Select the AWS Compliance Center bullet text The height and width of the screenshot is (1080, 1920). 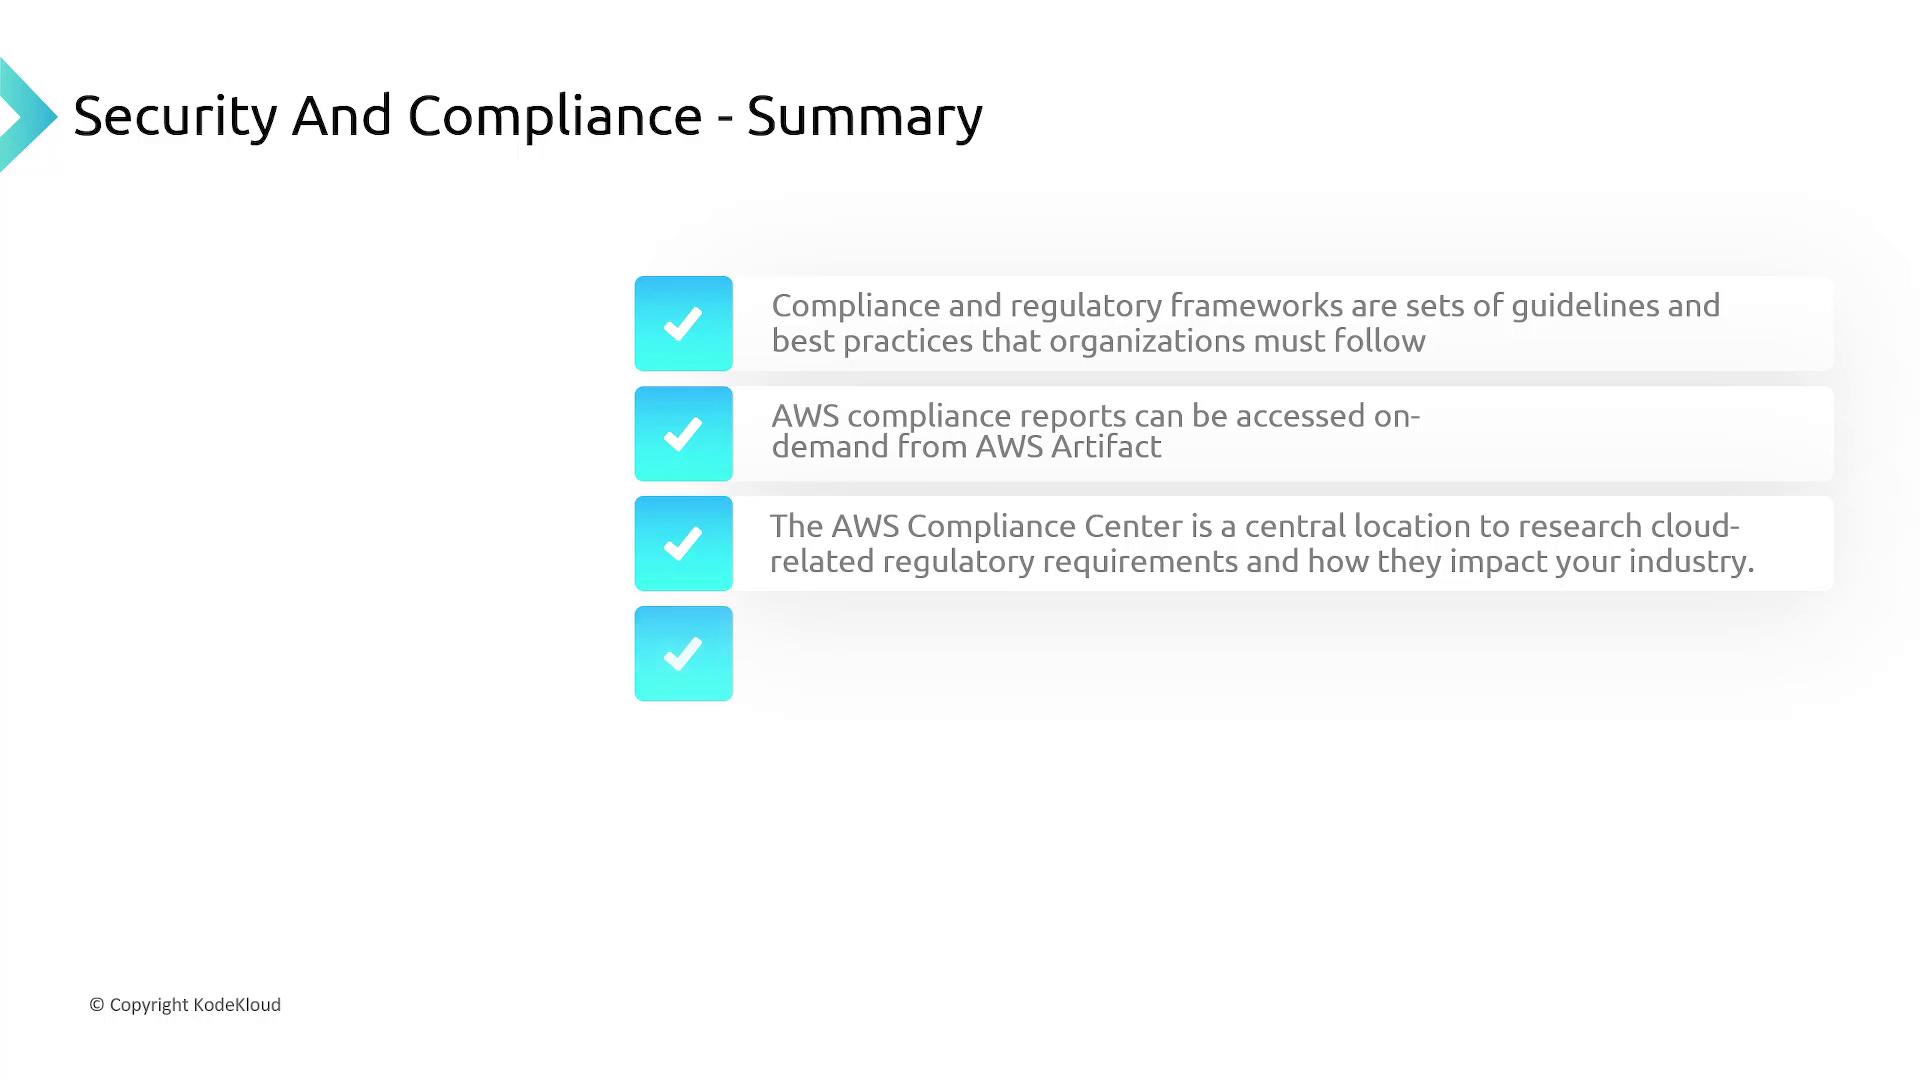coord(1261,543)
